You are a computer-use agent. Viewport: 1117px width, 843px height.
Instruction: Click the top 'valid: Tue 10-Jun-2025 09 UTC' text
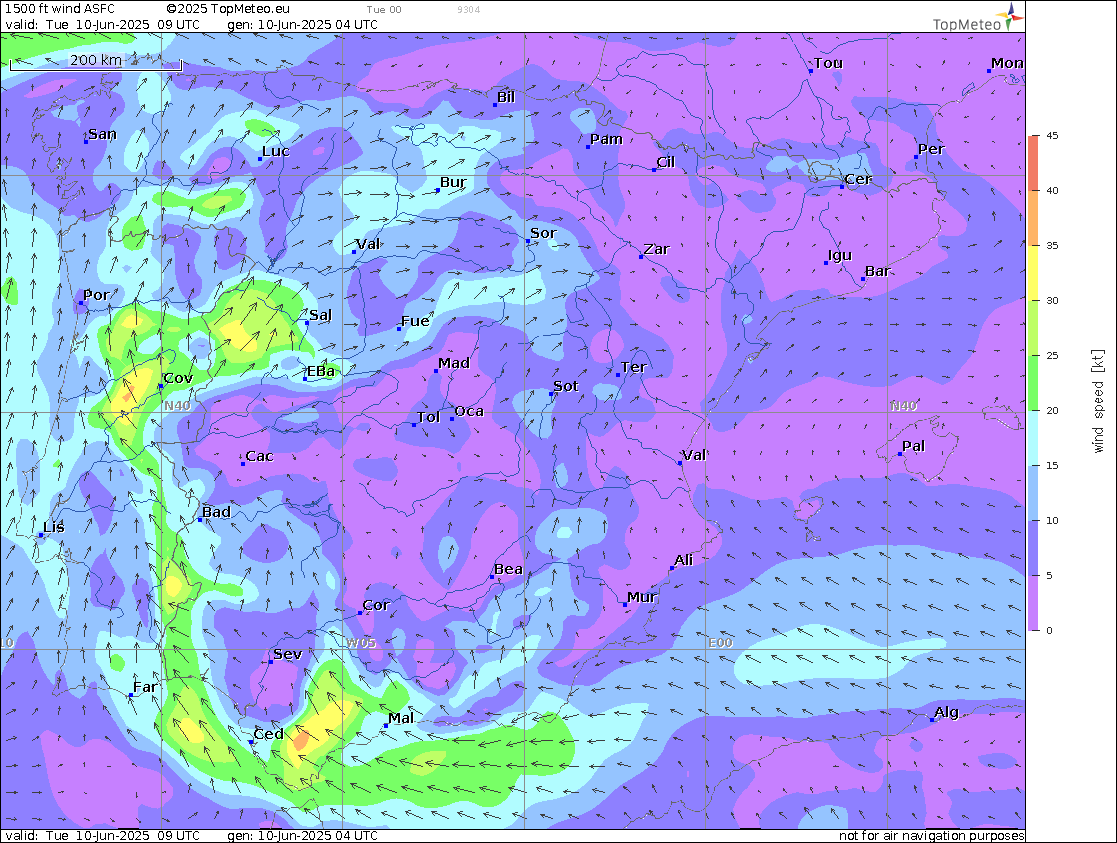tap(103, 24)
